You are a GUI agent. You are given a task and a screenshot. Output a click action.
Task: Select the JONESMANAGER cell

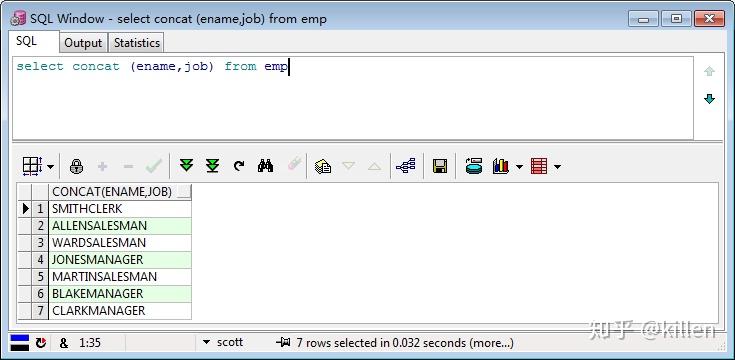click(x=120, y=259)
